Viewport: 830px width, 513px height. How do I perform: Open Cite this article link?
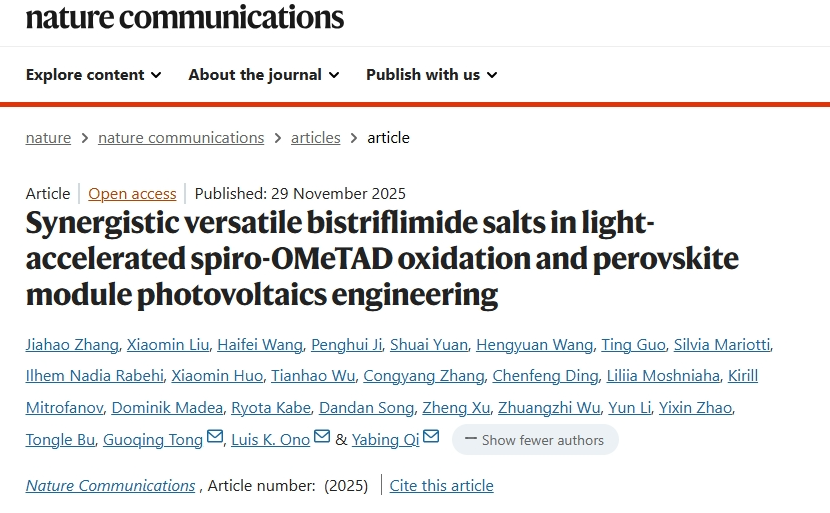coord(441,486)
